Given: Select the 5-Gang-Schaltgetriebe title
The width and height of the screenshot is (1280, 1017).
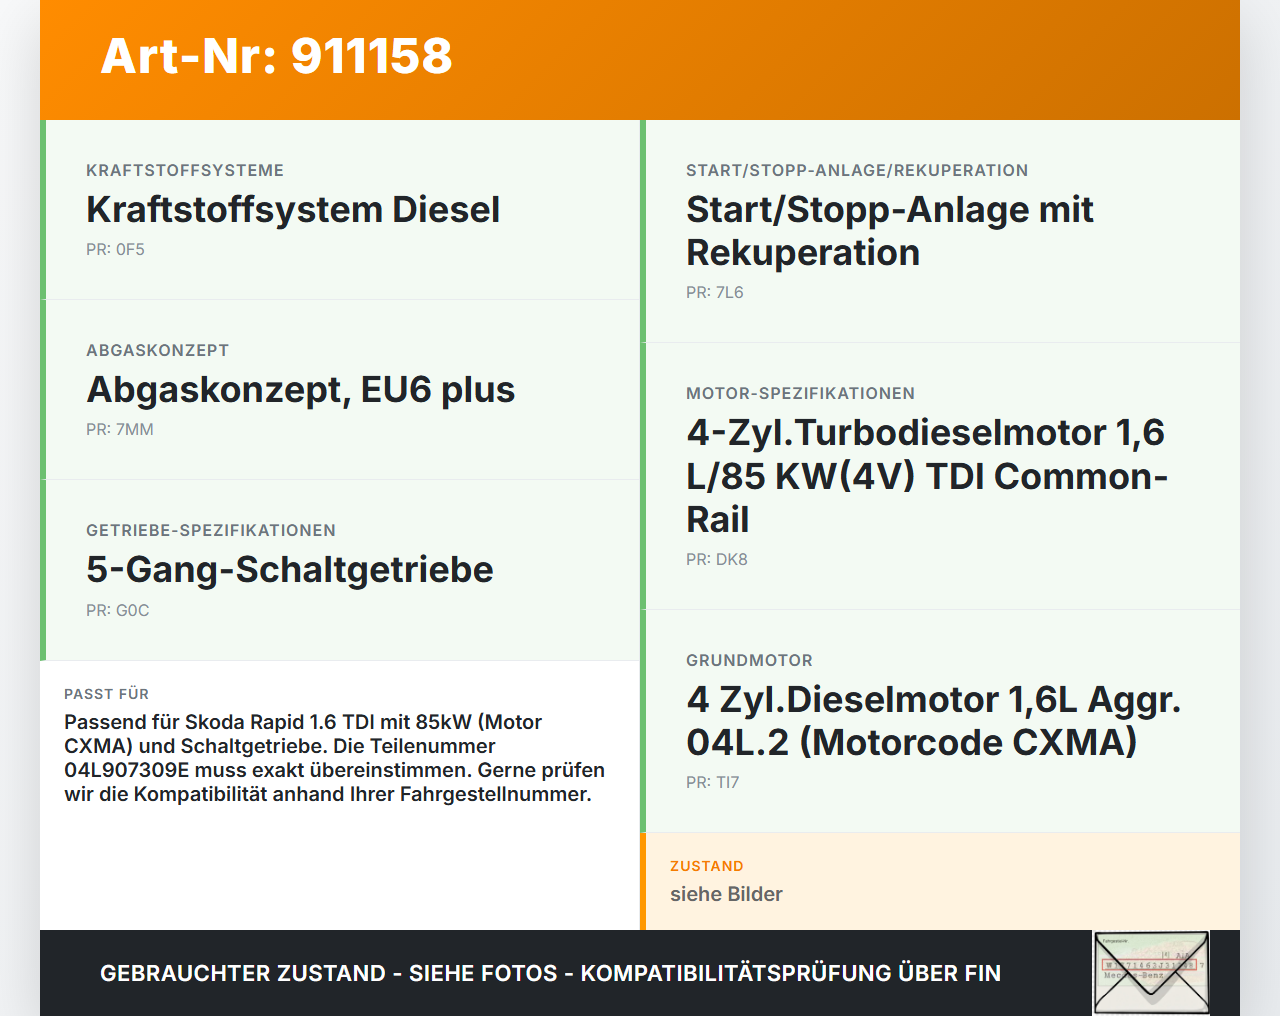Looking at the screenshot, I should tap(290, 570).
